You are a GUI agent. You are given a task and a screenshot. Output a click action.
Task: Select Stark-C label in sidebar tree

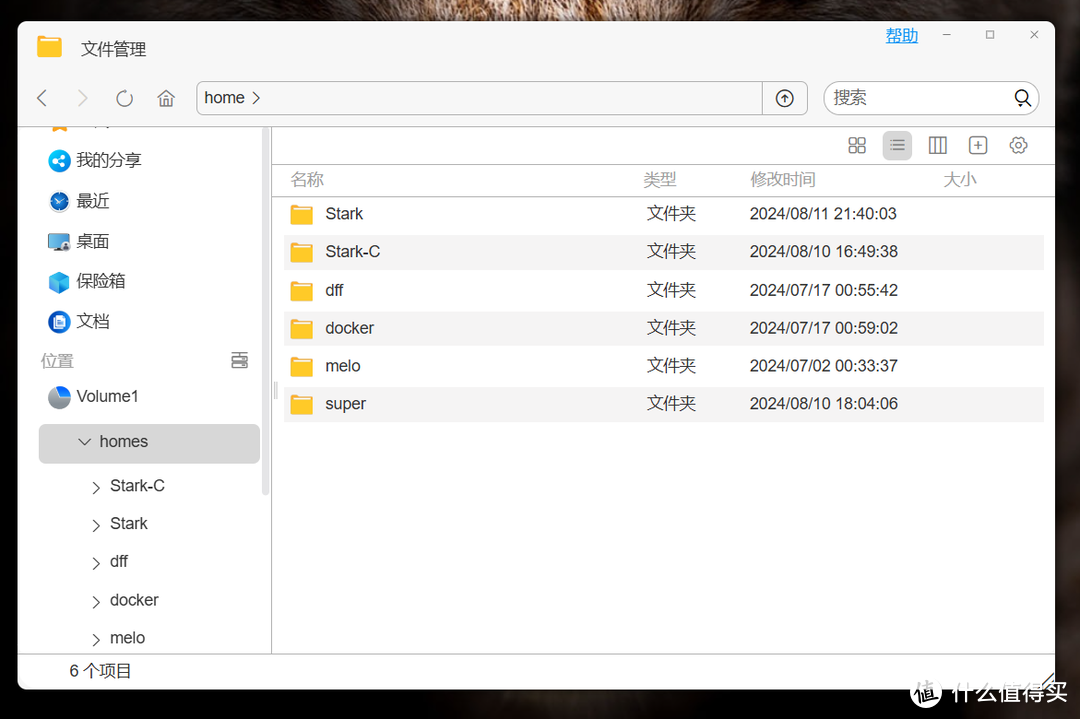[137, 486]
